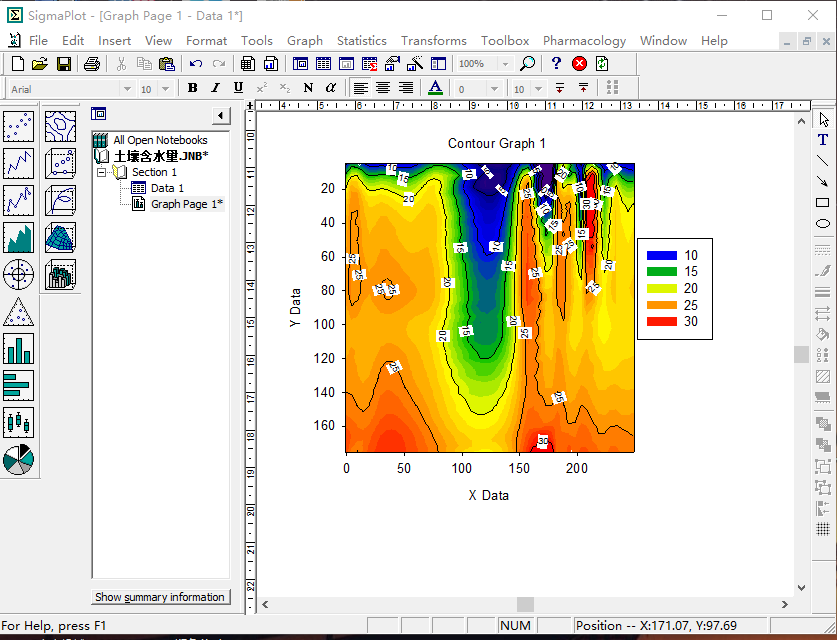This screenshot has height=640, width=837.
Task: Toggle Bold text formatting
Action: coord(192,88)
